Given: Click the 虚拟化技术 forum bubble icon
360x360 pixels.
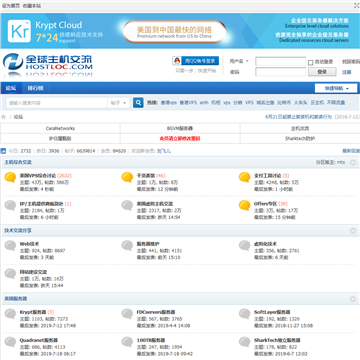Looking at the screenshot, I should (244, 246).
